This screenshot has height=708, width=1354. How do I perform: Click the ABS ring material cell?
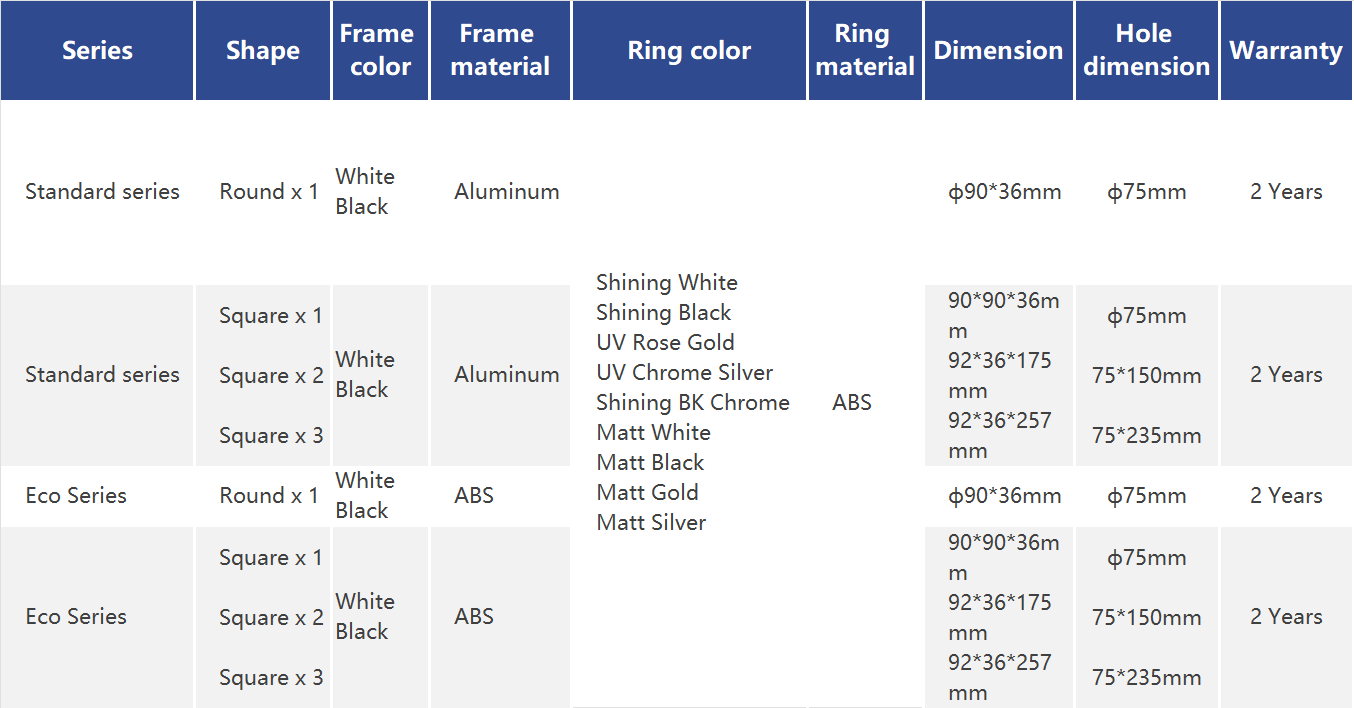pyautogui.click(x=851, y=403)
